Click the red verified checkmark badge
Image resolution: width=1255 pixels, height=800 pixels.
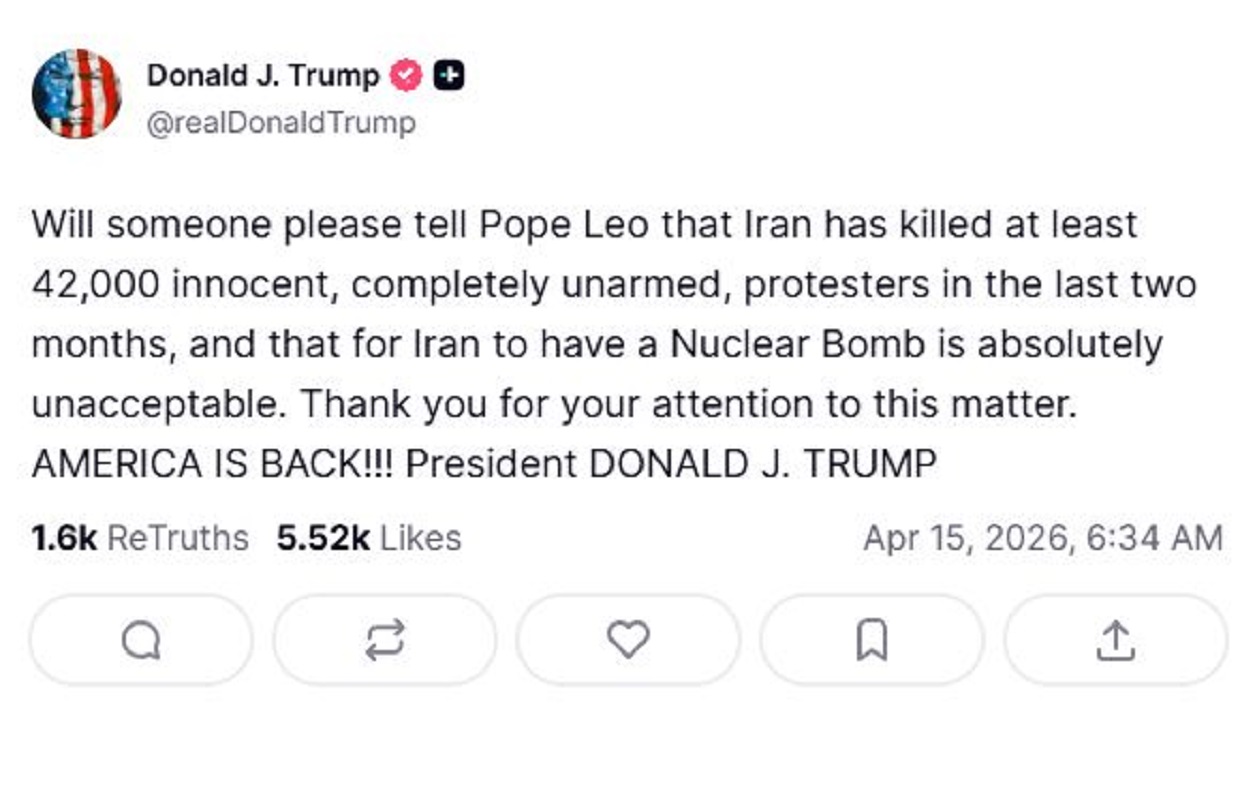pyautogui.click(x=405, y=76)
